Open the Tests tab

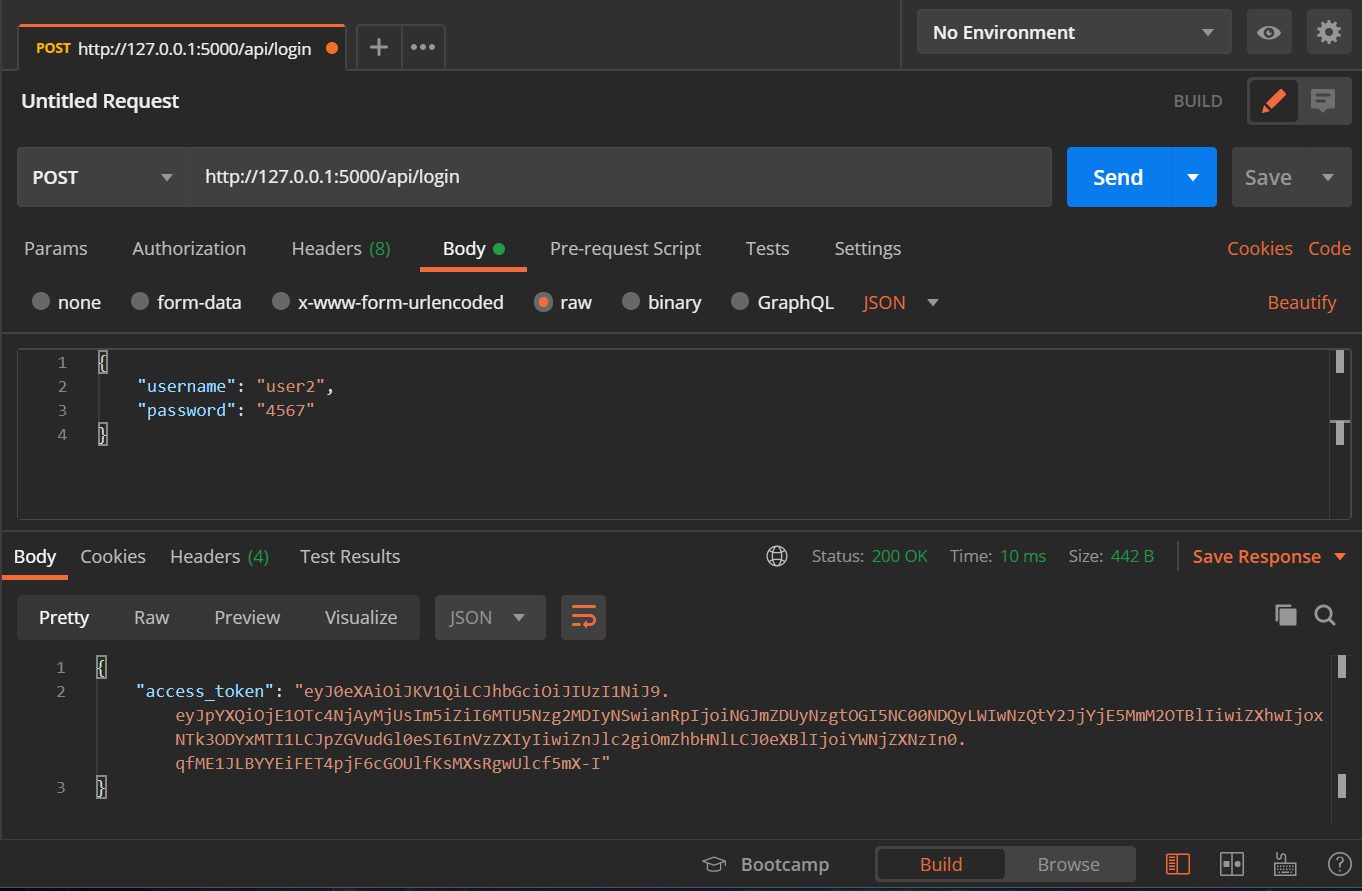[768, 248]
